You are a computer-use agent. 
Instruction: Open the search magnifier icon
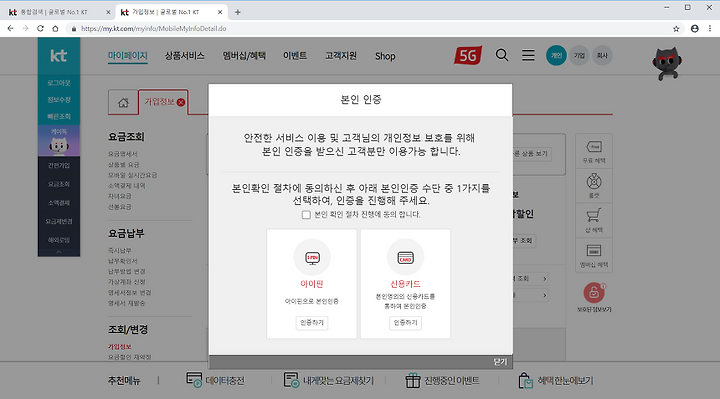coord(502,56)
